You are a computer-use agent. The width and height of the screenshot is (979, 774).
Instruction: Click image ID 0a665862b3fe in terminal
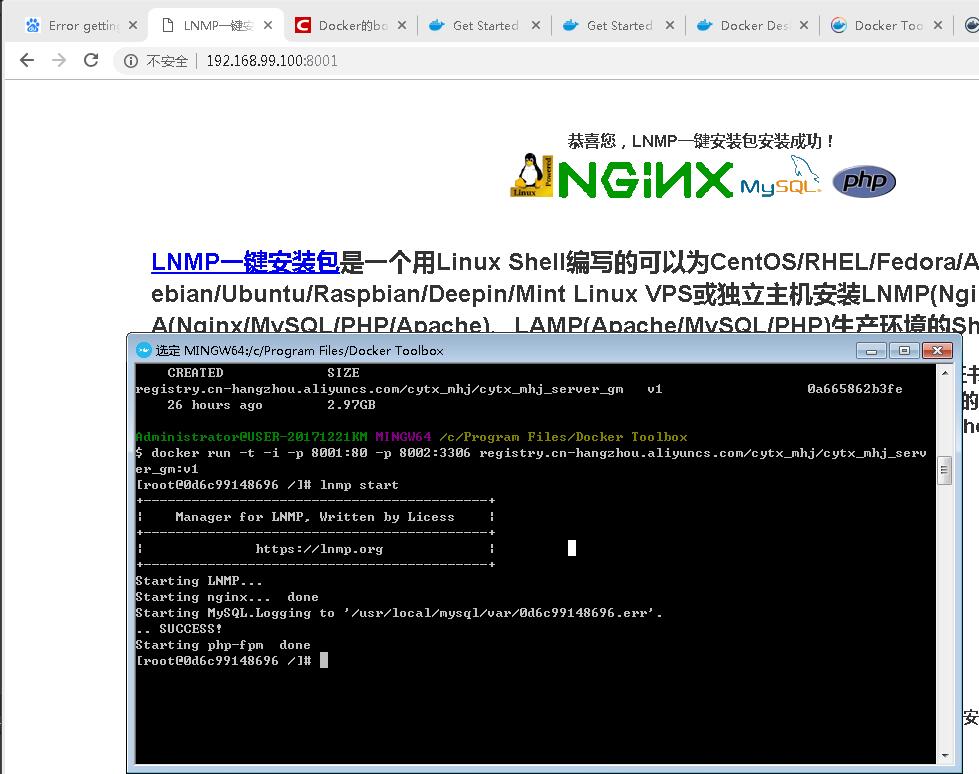coord(855,389)
